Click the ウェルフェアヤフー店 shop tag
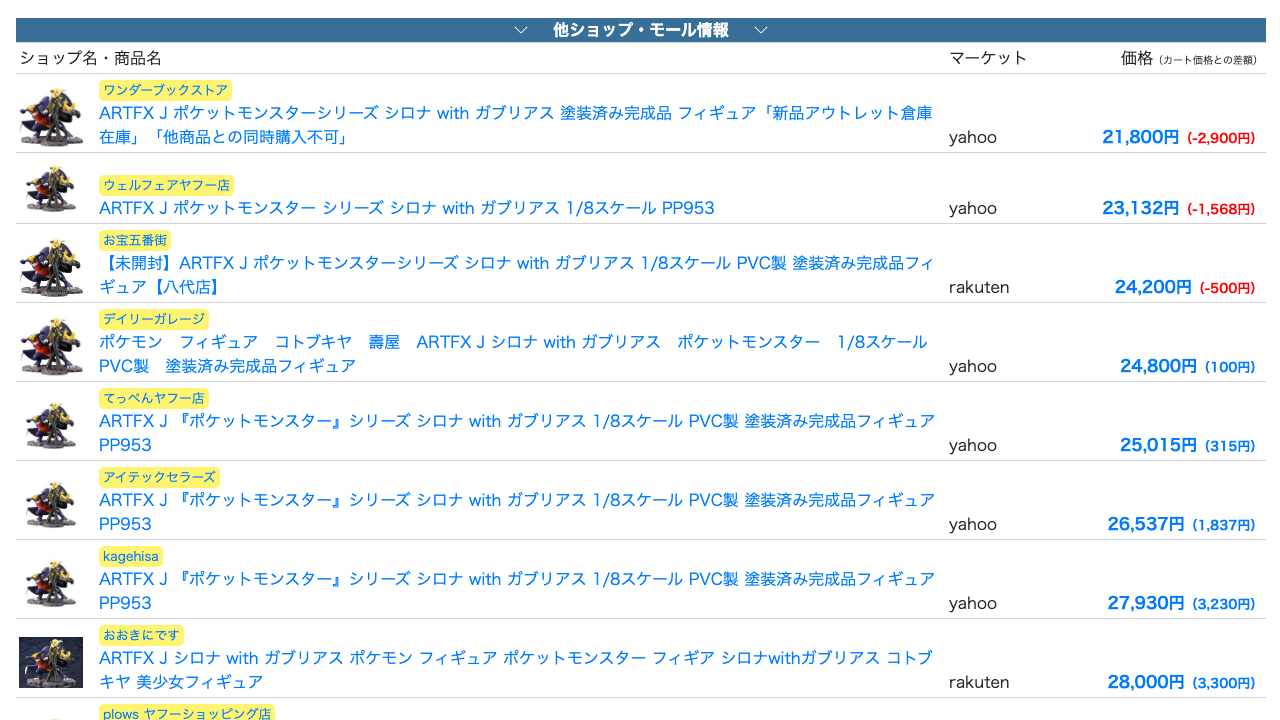The width and height of the screenshot is (1280, 720). (x=166, y=185)
